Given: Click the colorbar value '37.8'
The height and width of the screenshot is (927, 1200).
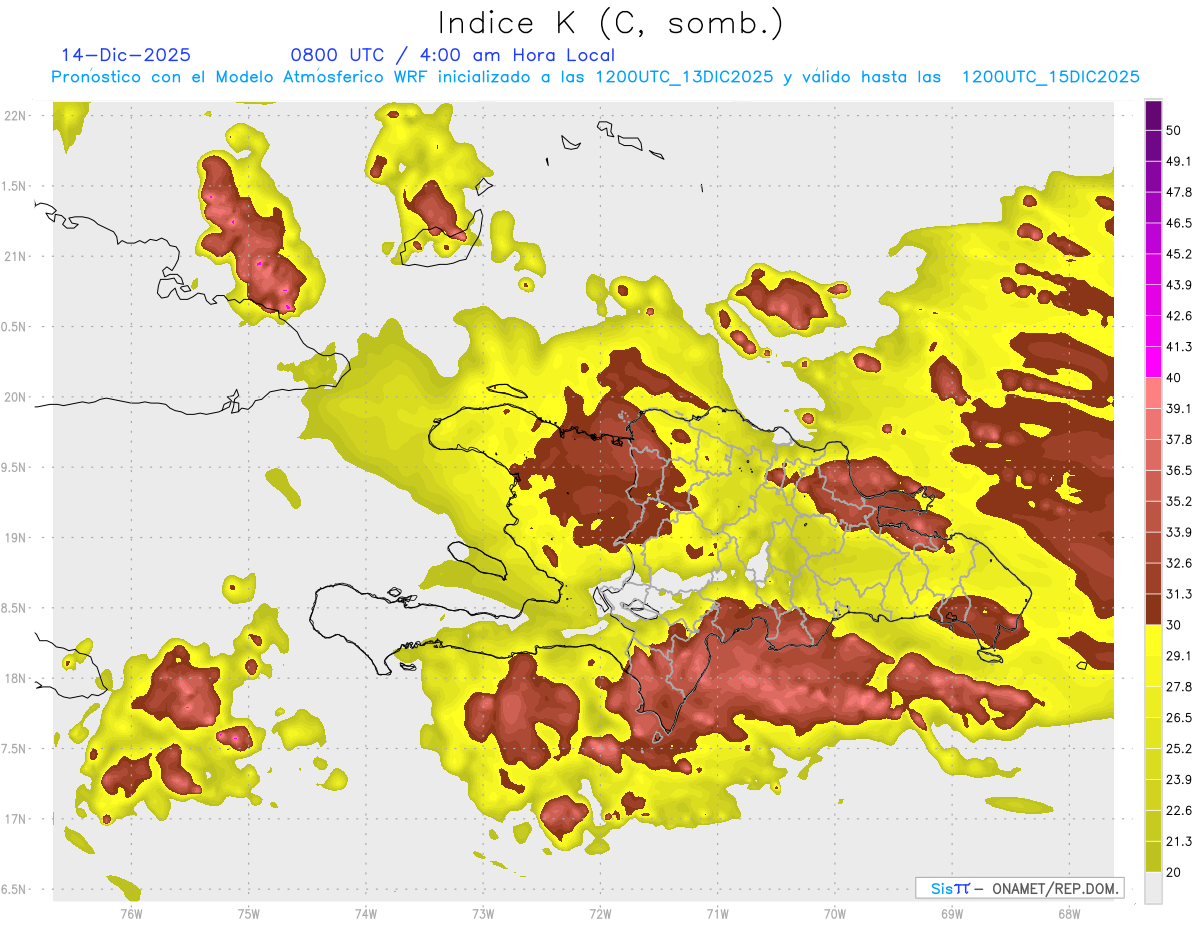Looking at the screenshot, I should (x=1179, y=440).
